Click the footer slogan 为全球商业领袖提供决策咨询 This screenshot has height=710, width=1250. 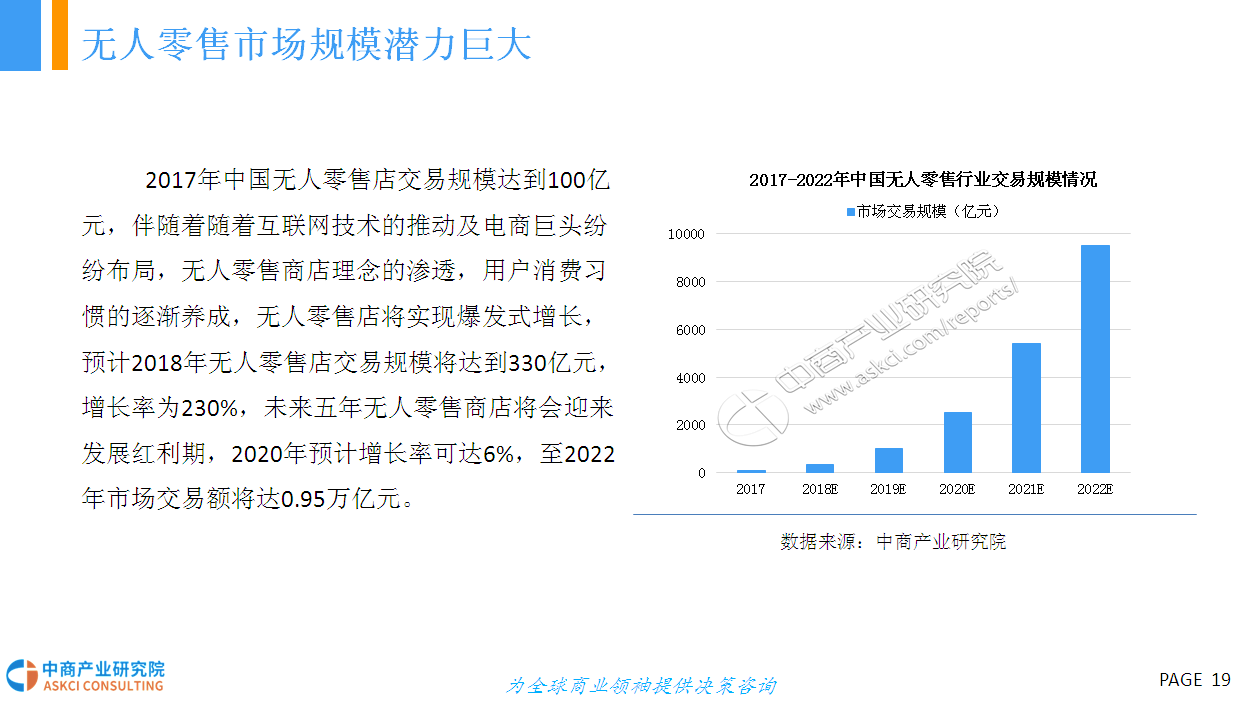[640, 686]
